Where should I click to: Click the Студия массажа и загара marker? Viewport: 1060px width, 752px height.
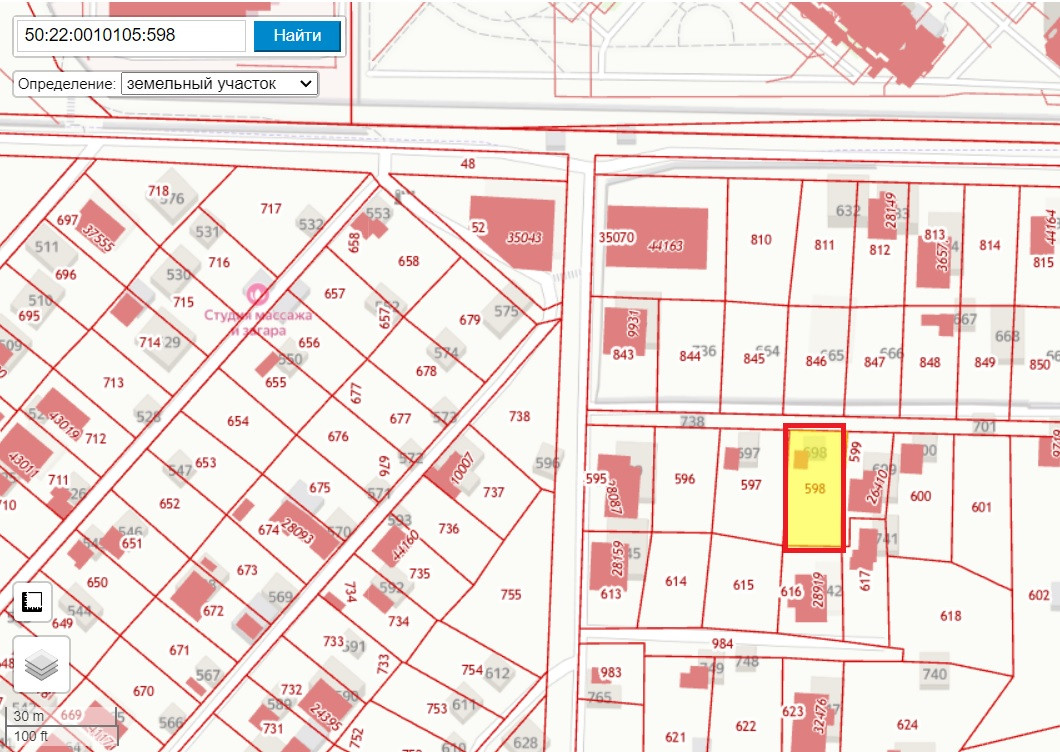point(258,293)
